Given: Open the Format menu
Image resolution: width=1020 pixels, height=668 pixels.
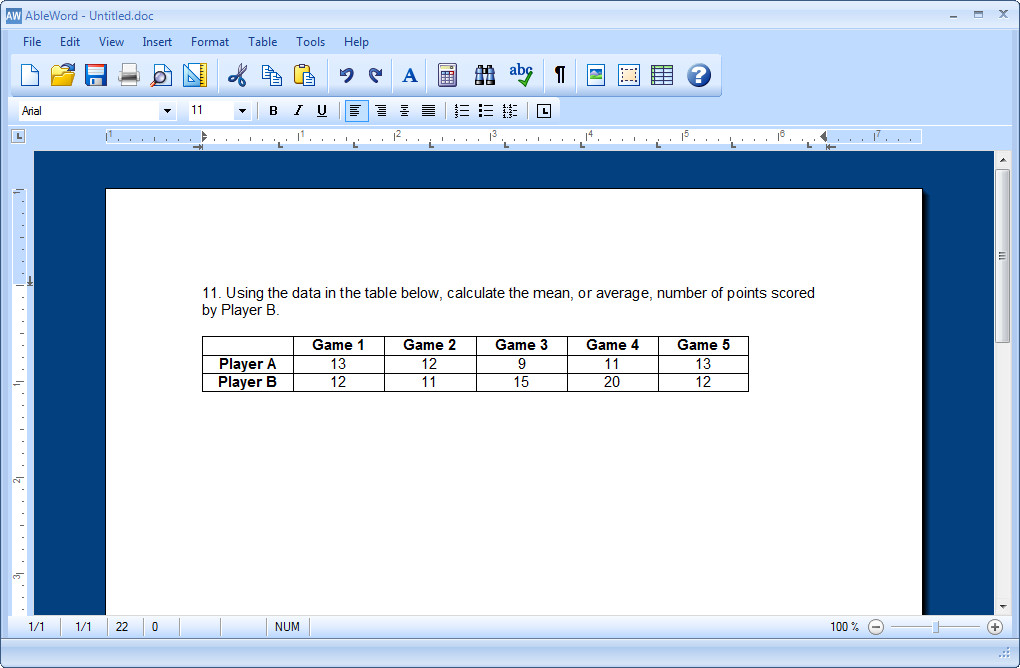Looking at the screenshot, I should coord(209,42).
